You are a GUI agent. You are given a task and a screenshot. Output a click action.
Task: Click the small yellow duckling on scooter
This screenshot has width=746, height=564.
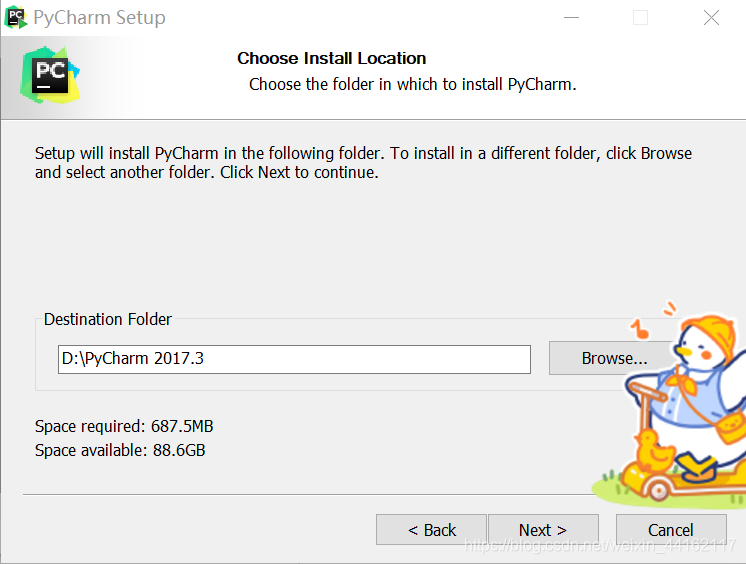coord(654,450)
